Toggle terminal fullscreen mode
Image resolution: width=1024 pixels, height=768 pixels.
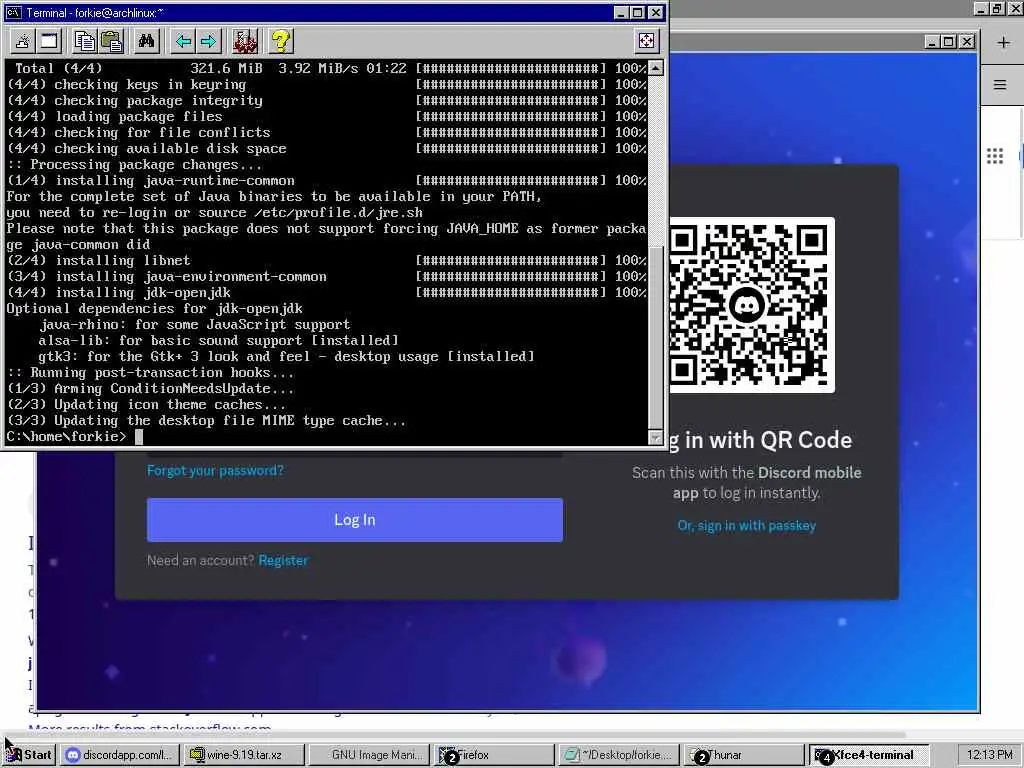[x=646, y=41]
